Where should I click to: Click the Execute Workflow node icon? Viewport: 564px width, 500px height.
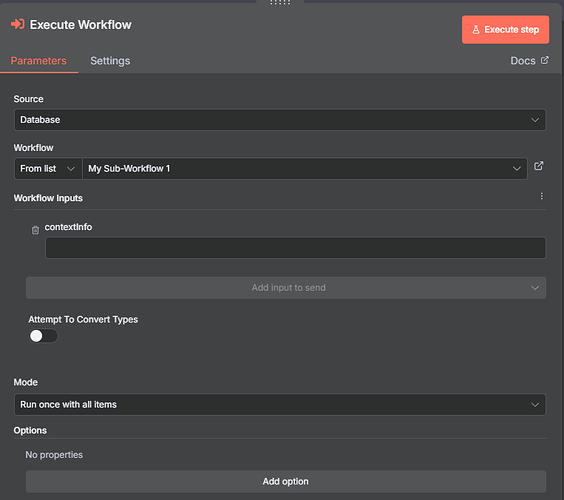point(18,24)
